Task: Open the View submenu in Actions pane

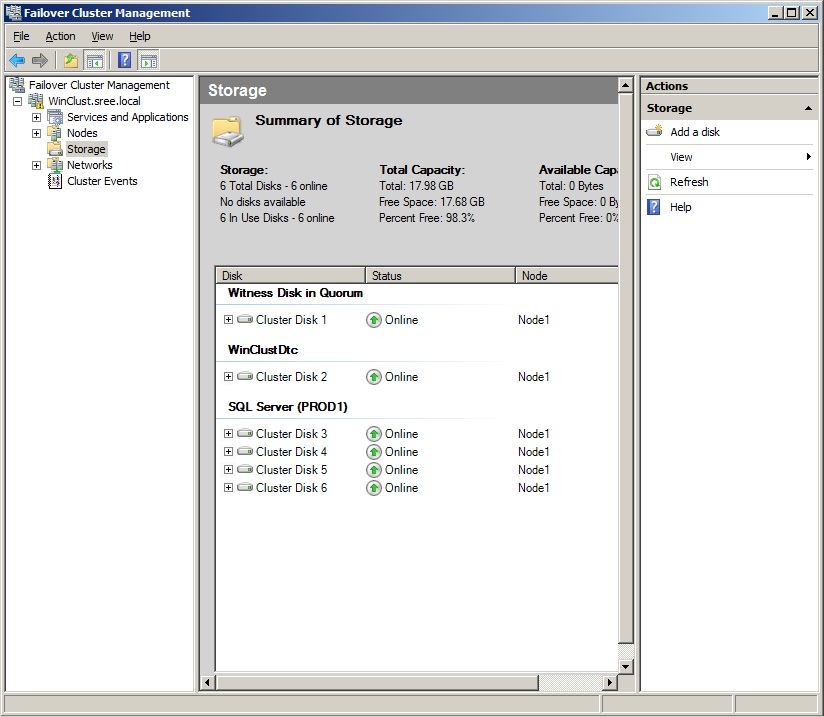Action: pos(681,157)
